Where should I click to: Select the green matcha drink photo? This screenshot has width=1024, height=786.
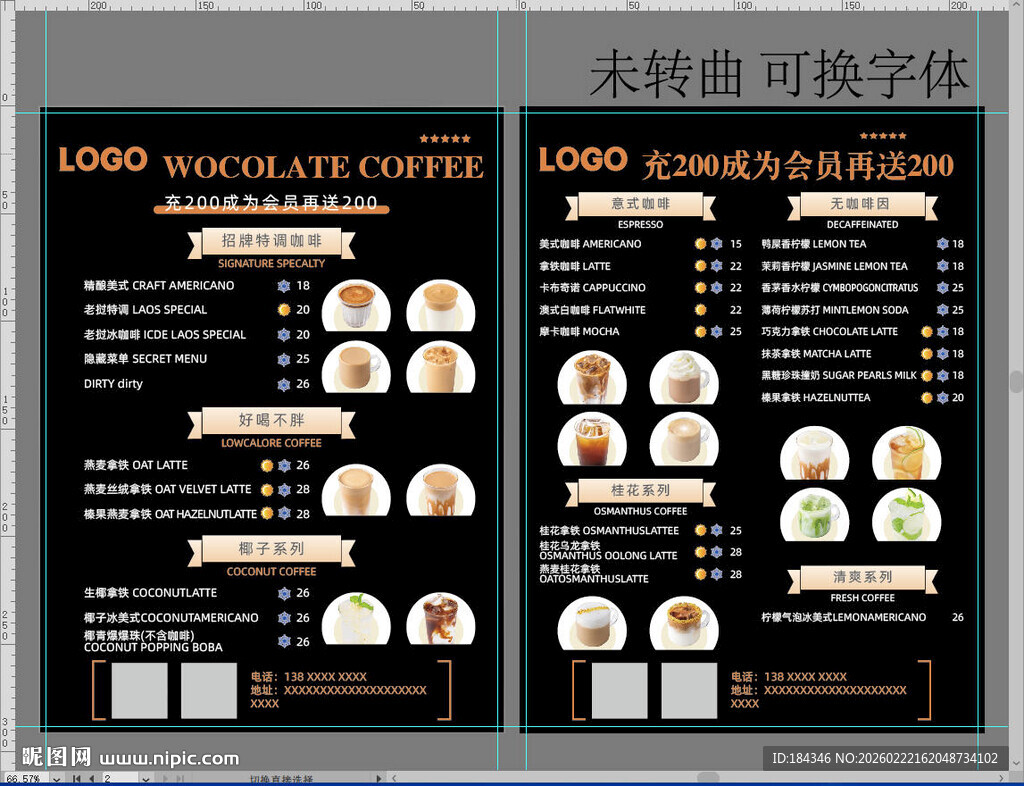[x=815, y=514]
